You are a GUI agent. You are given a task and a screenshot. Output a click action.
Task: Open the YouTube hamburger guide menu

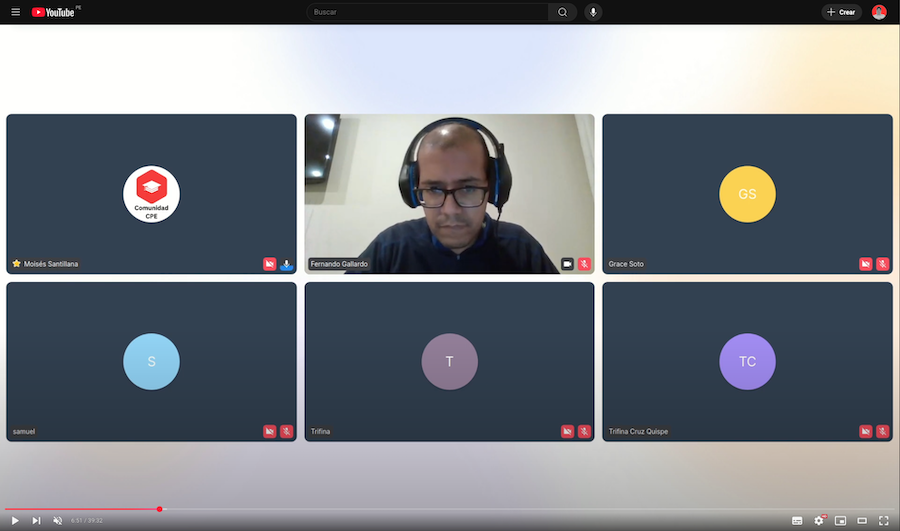pos(15,12)
